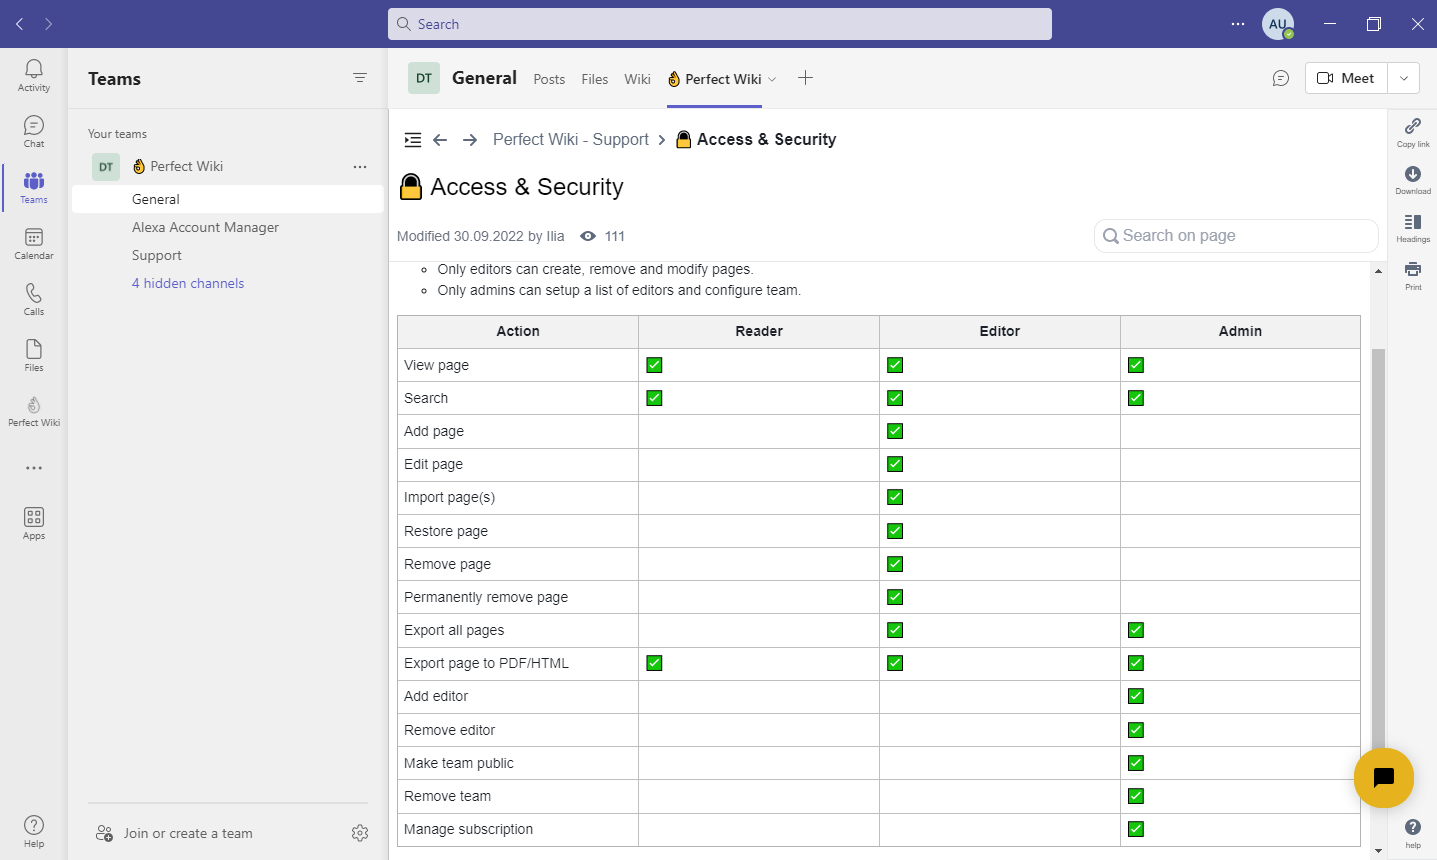Open the Meet button dropdown arrow

[x=1403, y=77]
